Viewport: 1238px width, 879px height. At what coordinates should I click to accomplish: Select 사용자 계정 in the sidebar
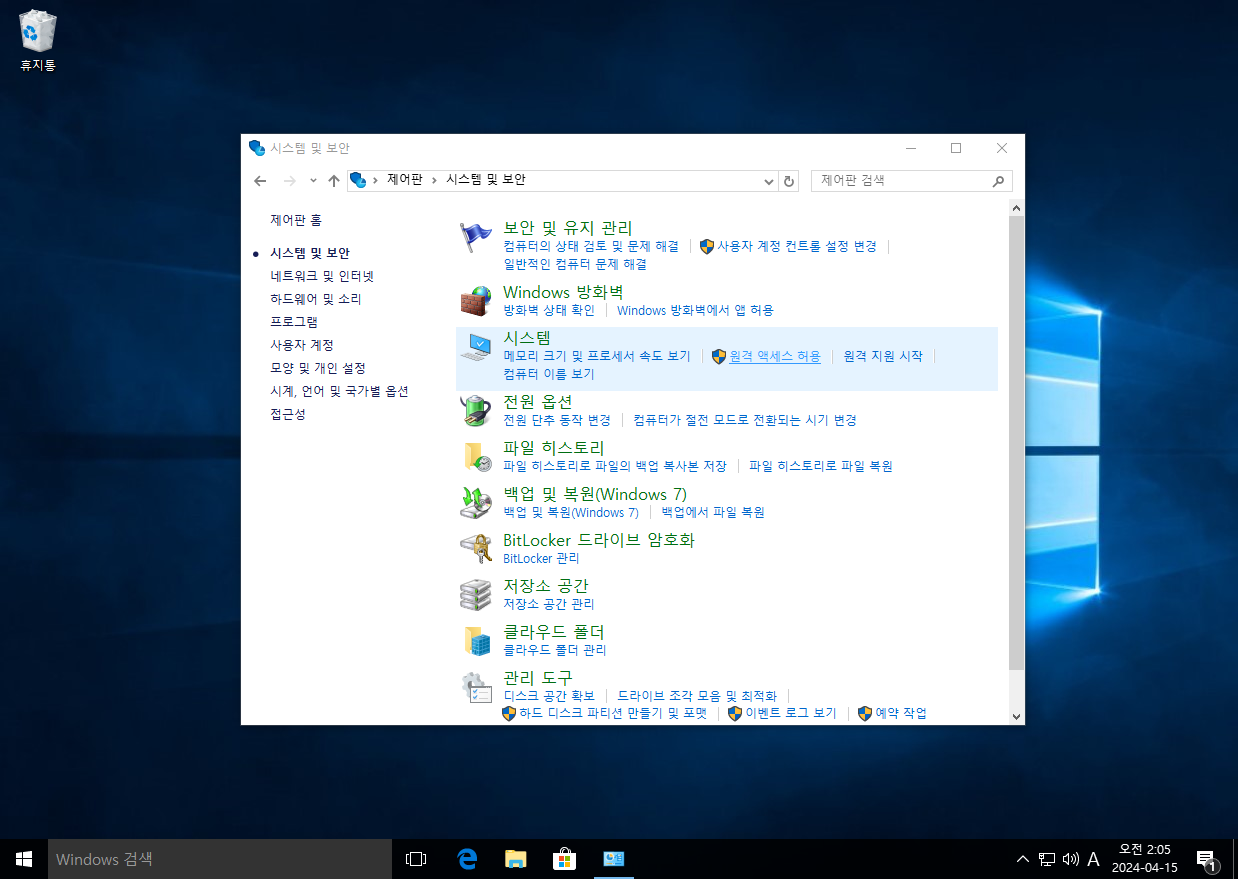(x=302, y=345)
